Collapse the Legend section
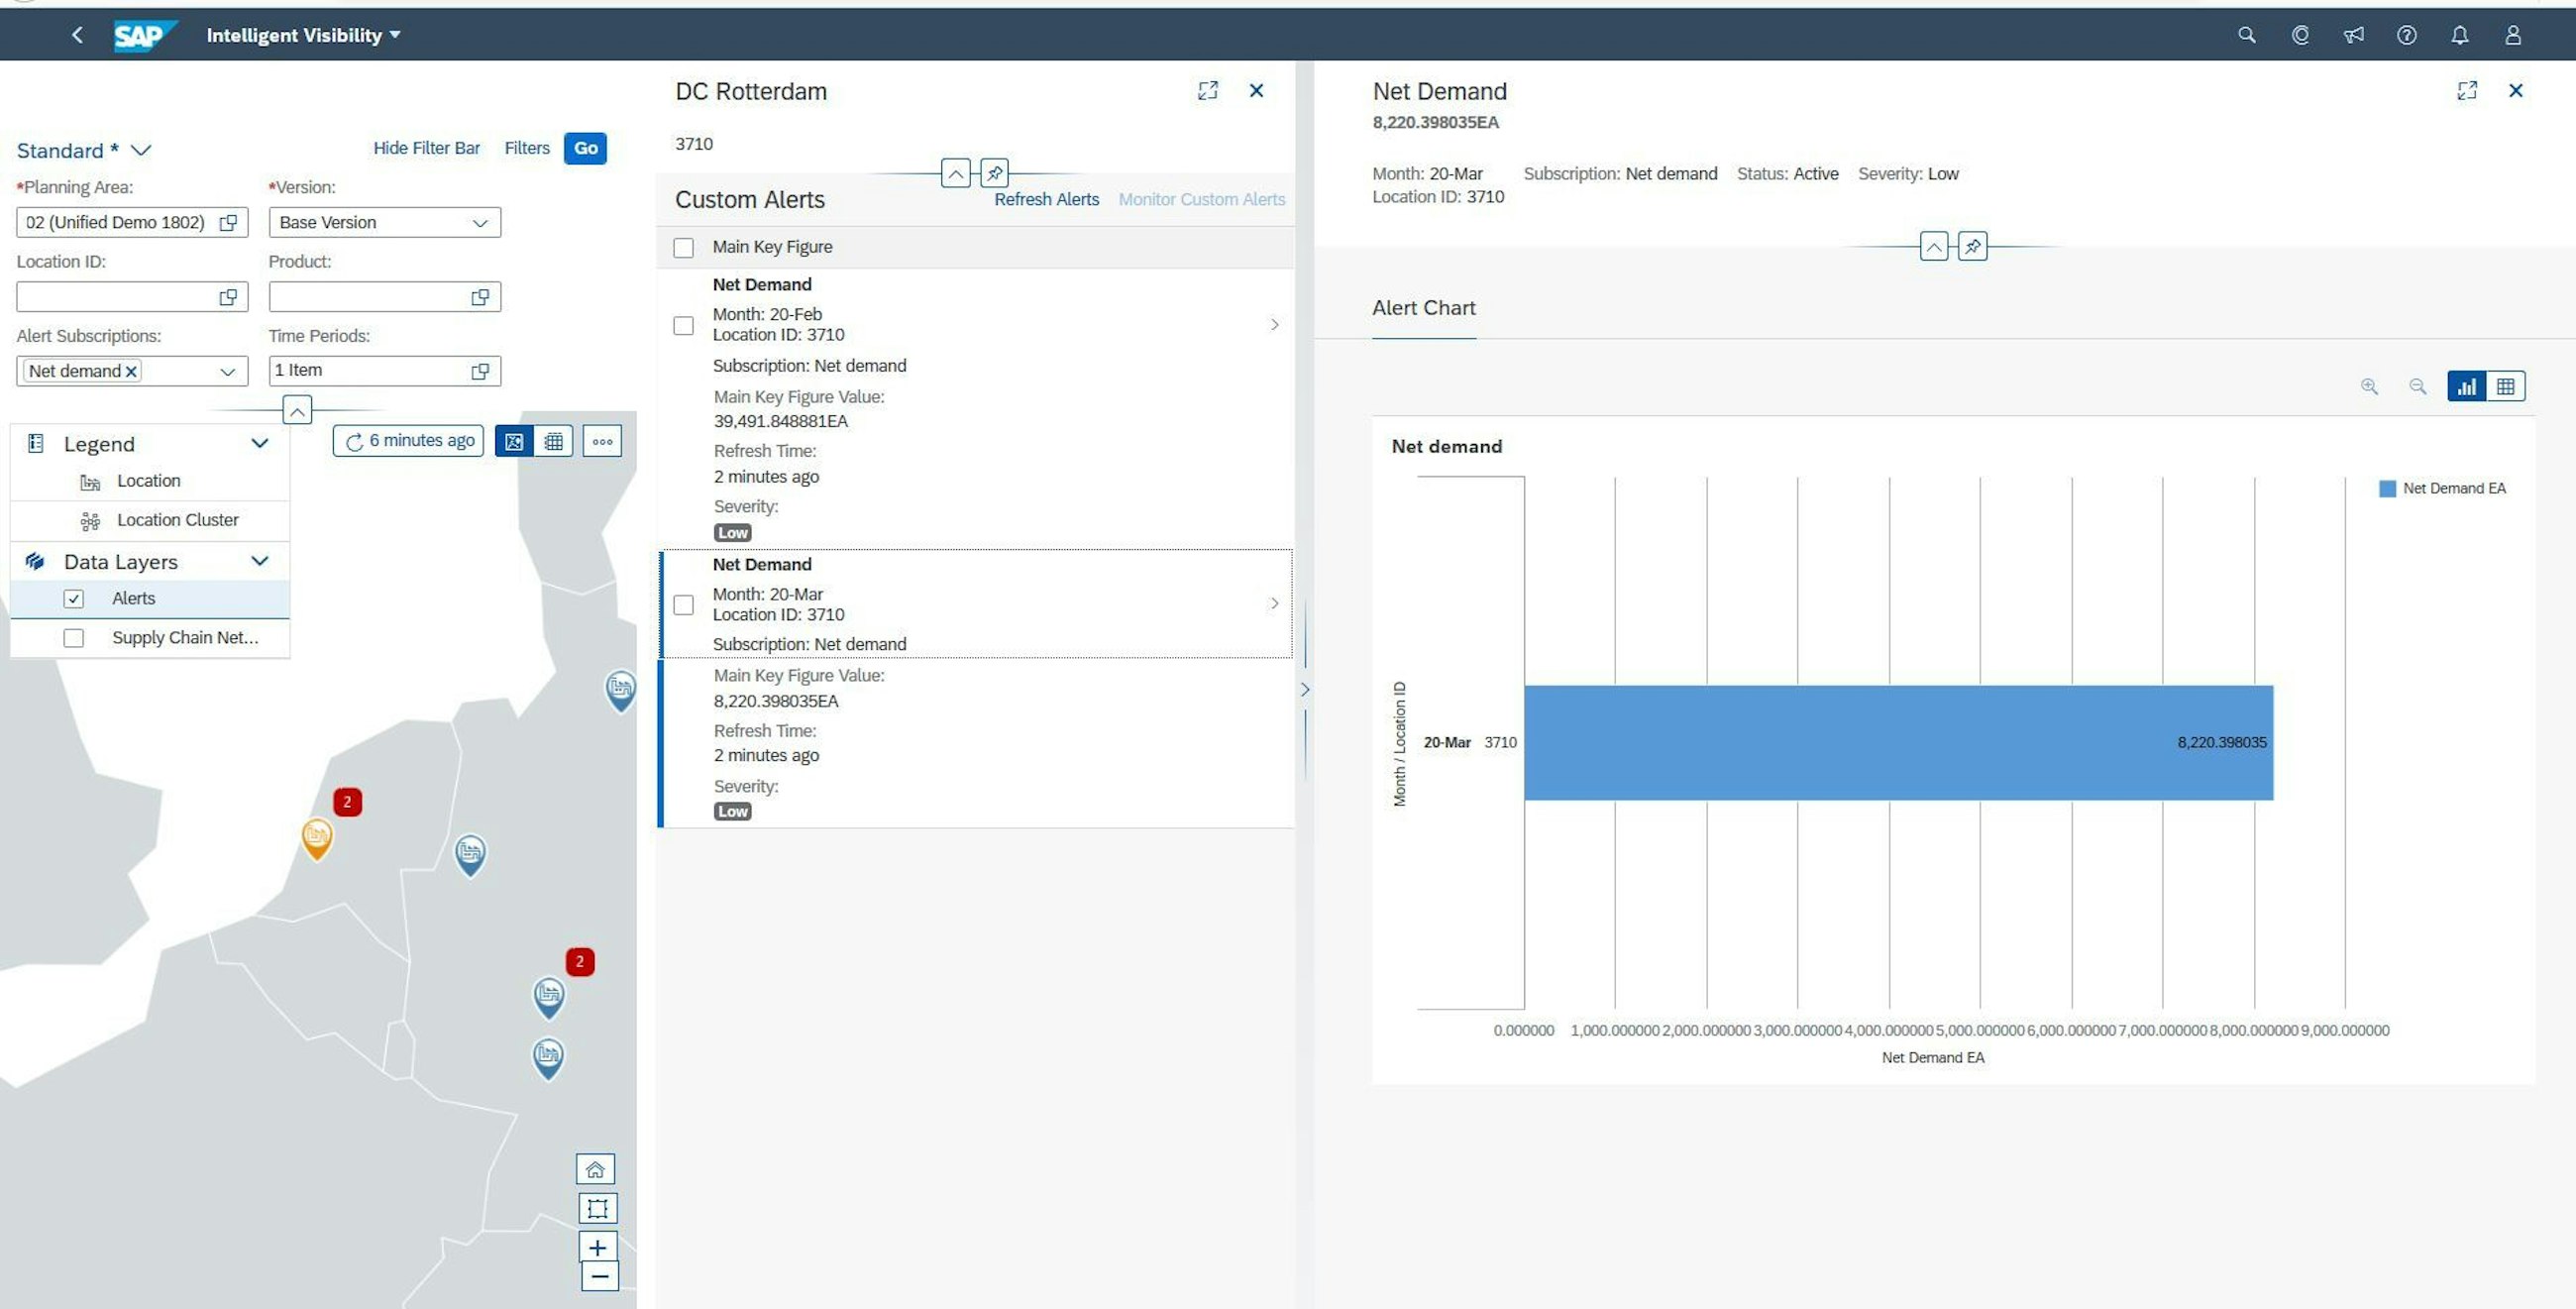 coord(260,443)
